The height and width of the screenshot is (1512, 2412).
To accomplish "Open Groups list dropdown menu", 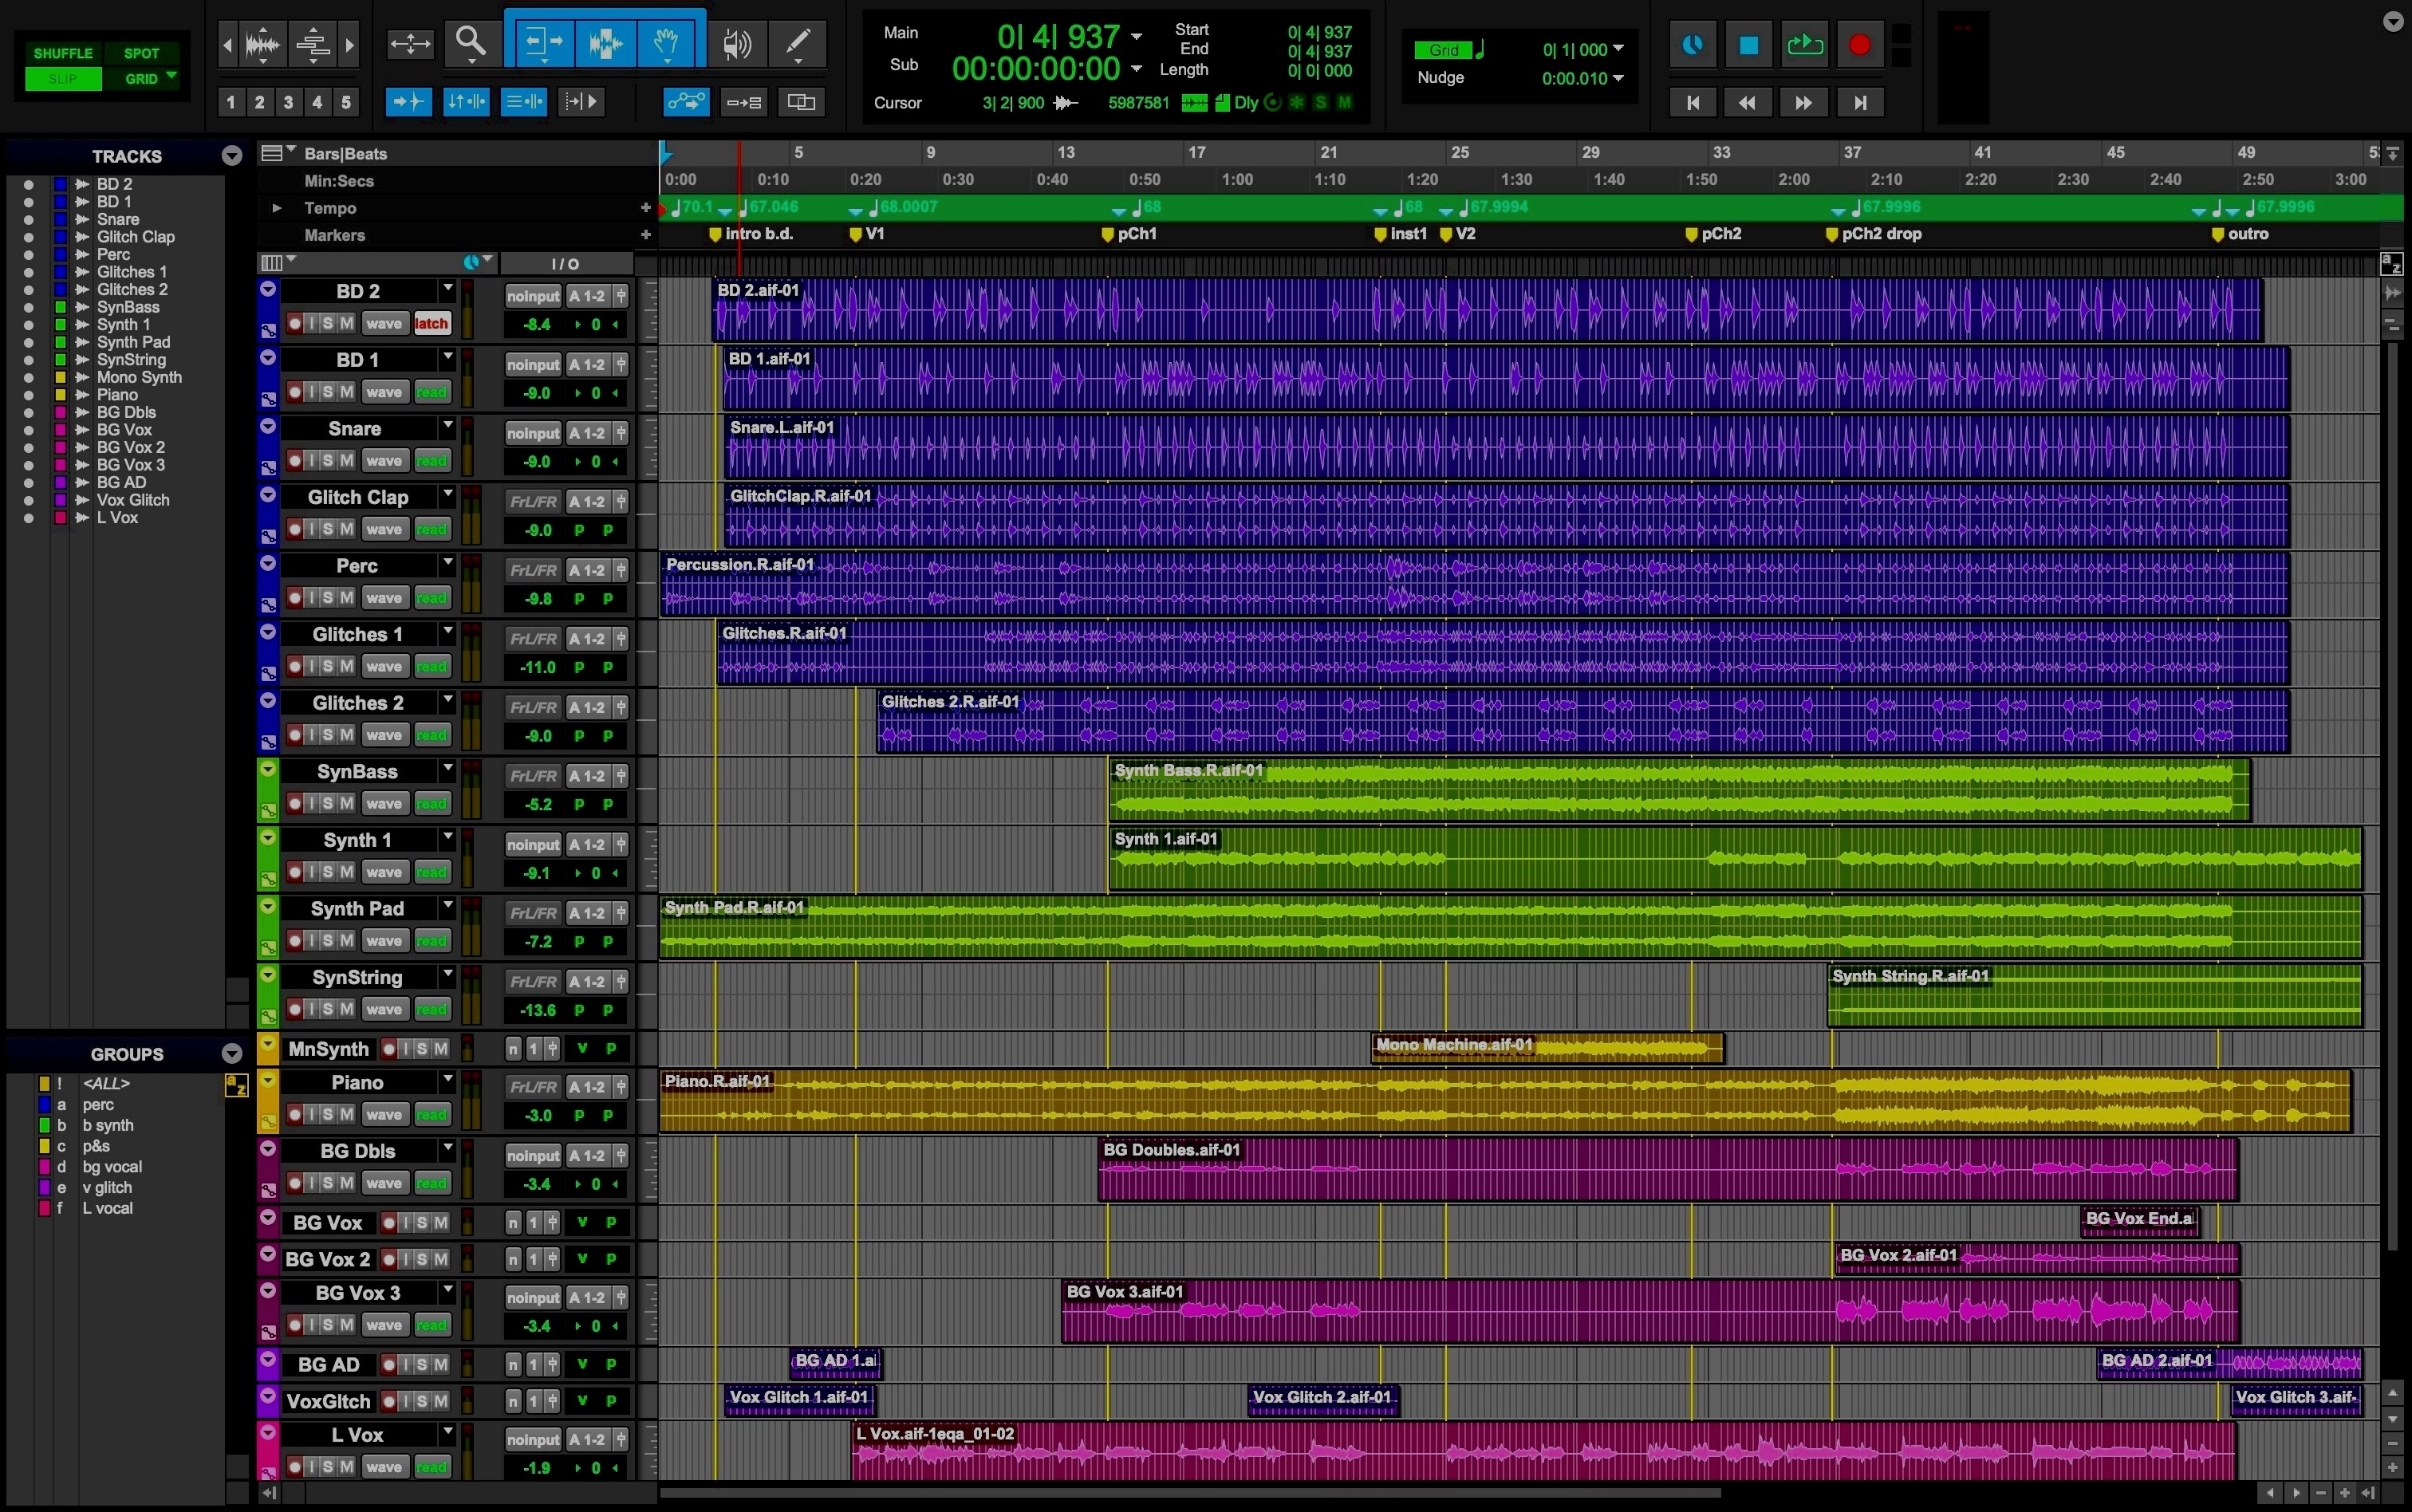I will (x=232, y=1054).
